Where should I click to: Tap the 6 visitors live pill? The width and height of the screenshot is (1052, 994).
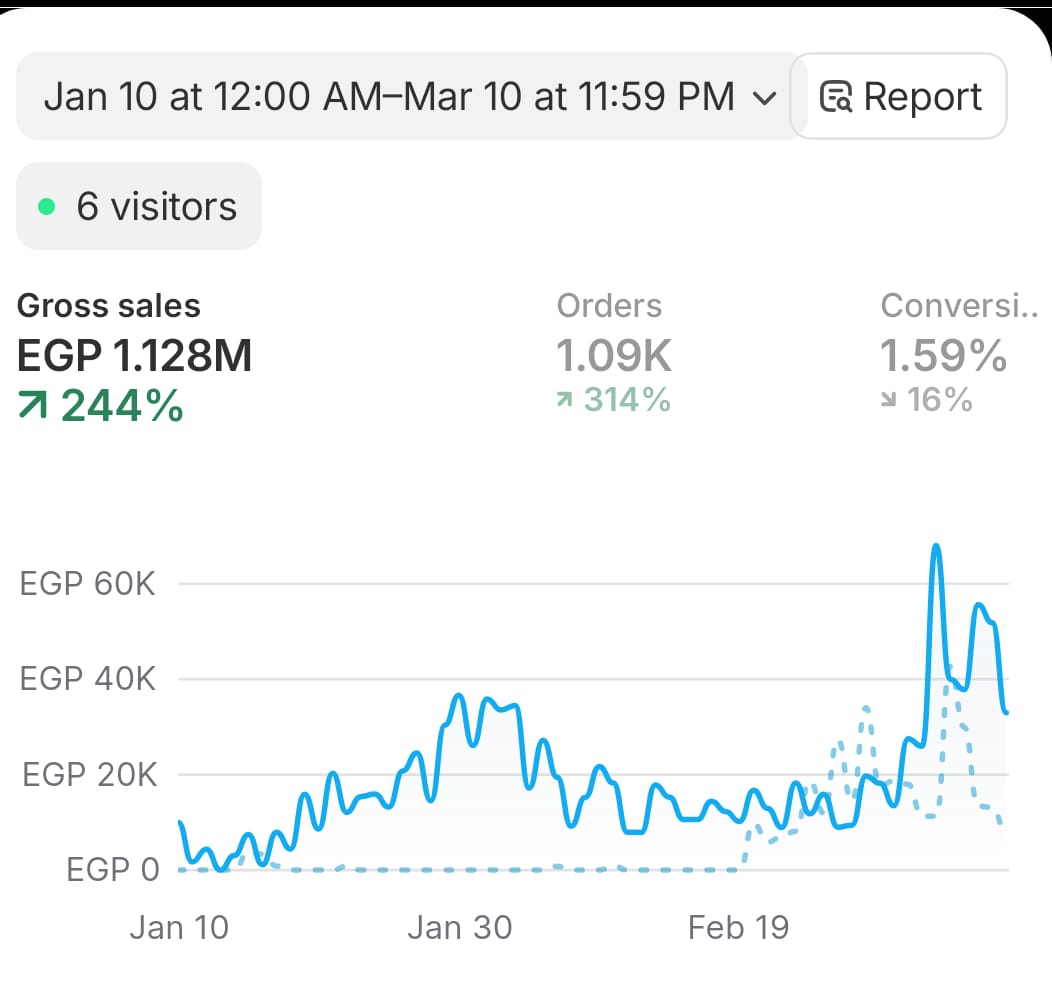[x=139, y=207]
